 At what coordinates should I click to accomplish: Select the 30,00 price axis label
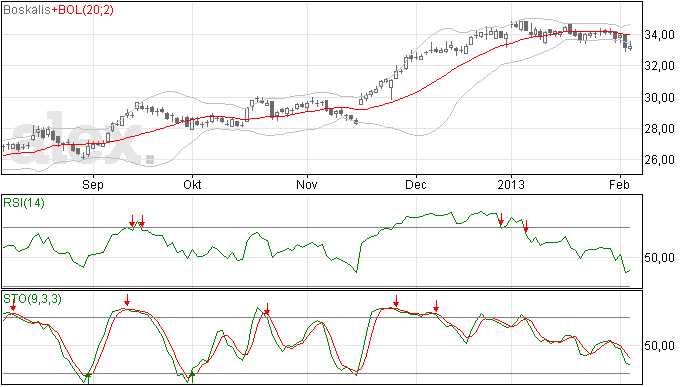[659, 98]
